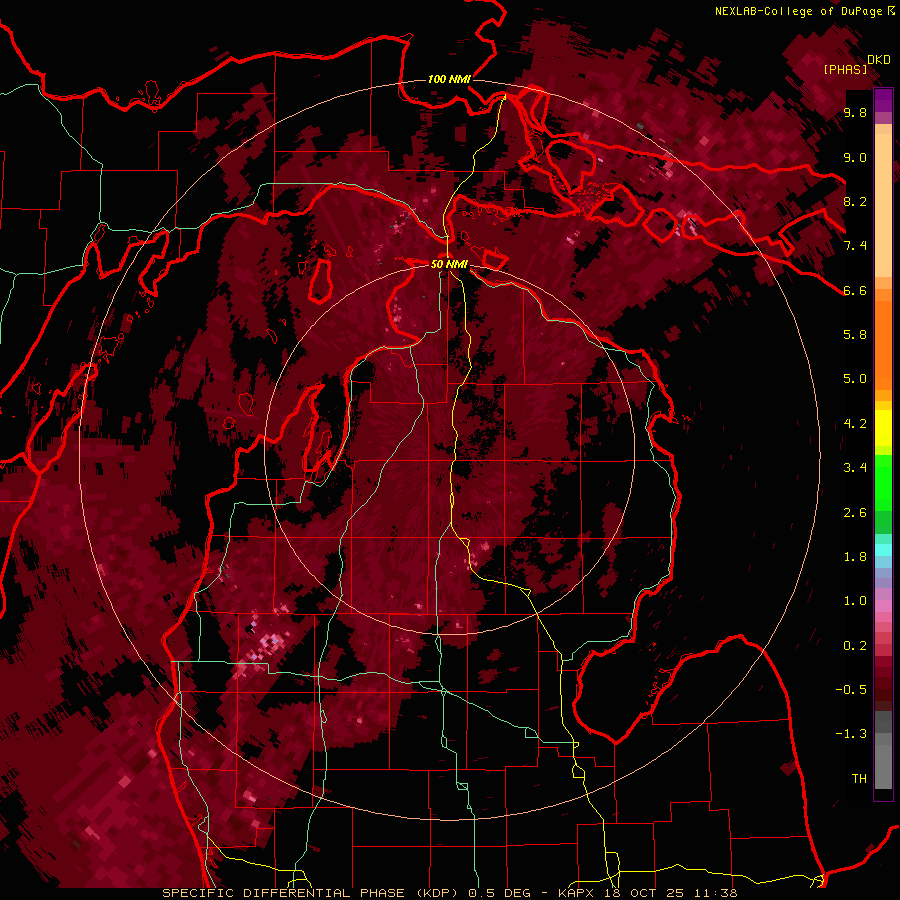Click the 8.2 legend value
Viewport: 900px width, 900px height.
pyautogui.click(x=855, y=201)
